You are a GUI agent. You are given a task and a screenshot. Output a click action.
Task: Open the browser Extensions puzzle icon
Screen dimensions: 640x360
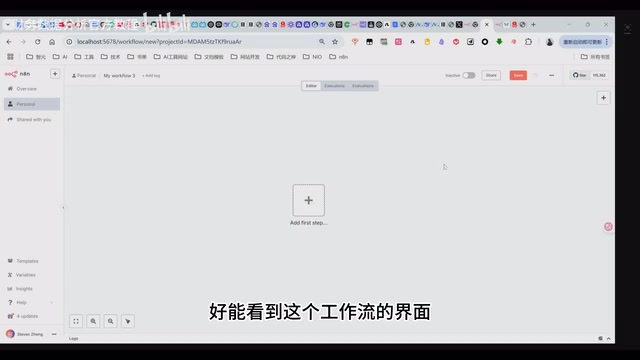[x=529, y=42]
